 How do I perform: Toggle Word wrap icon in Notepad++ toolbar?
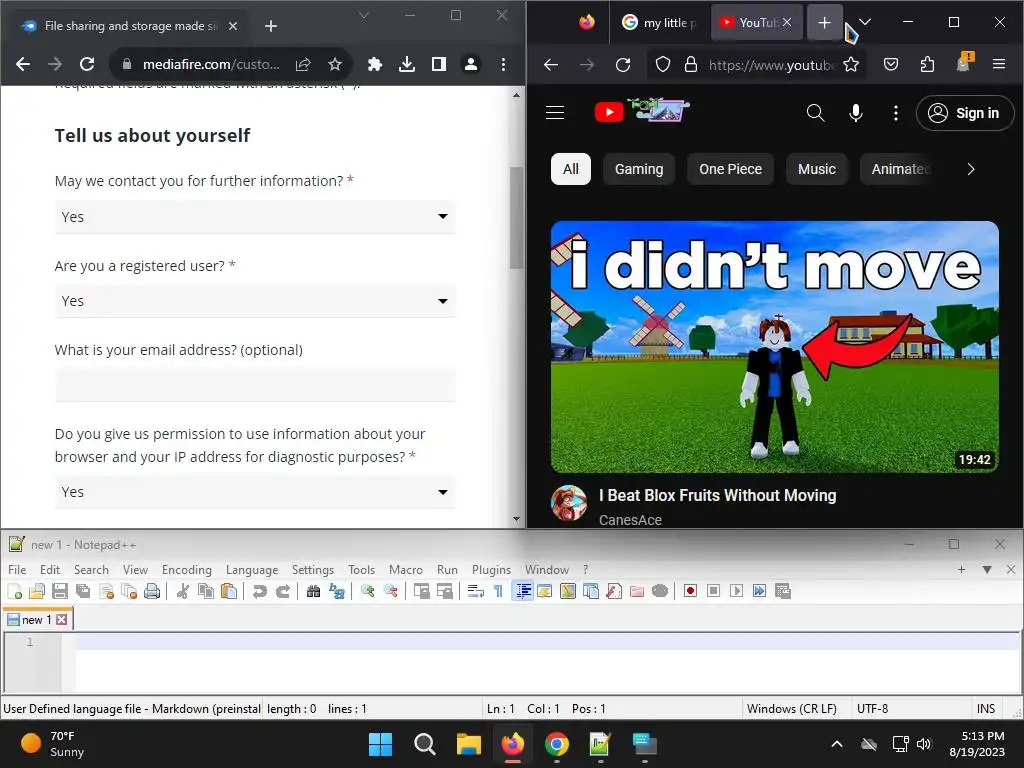475,592
